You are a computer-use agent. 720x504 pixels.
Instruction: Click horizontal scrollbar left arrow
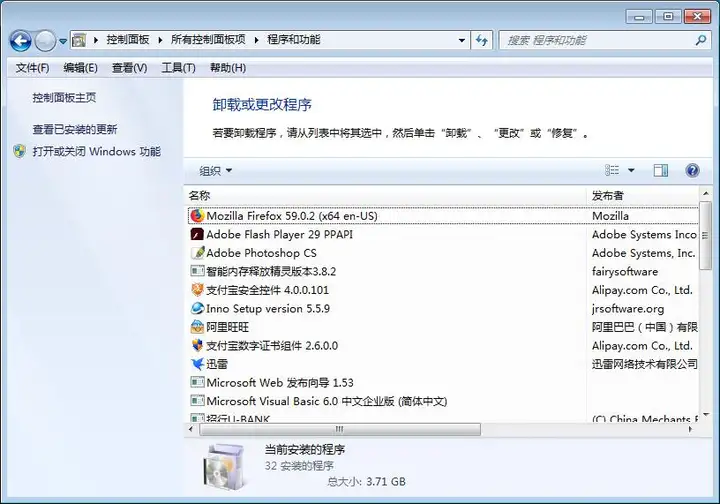191,429
